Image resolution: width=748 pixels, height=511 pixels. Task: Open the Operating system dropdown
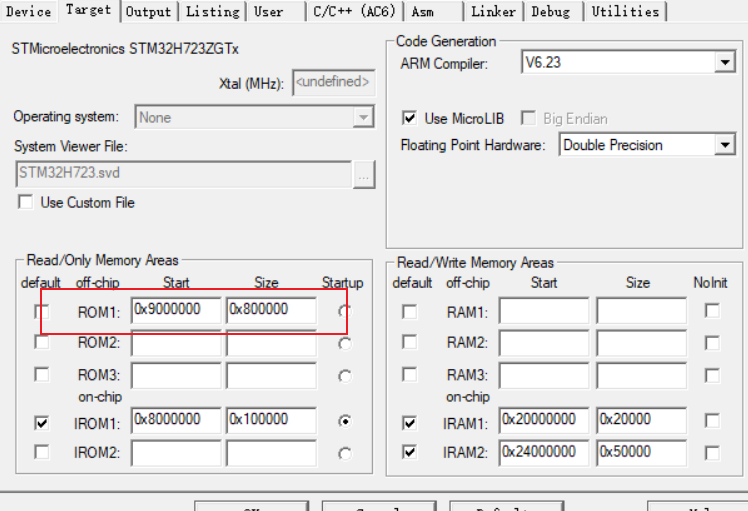point(363,117)
